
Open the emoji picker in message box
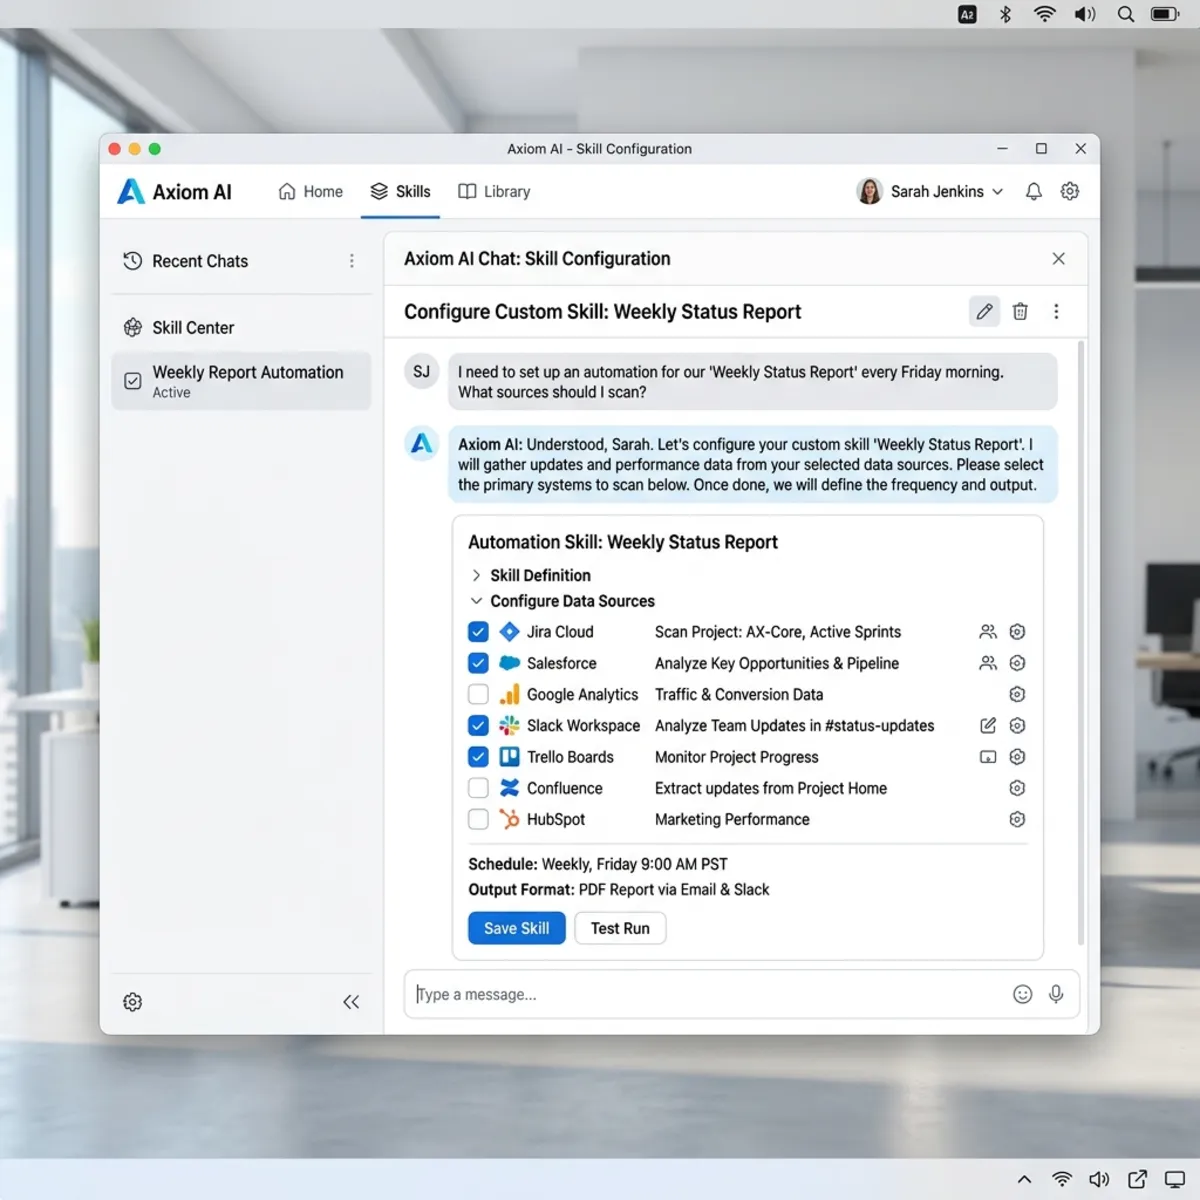coord(1022,994)
